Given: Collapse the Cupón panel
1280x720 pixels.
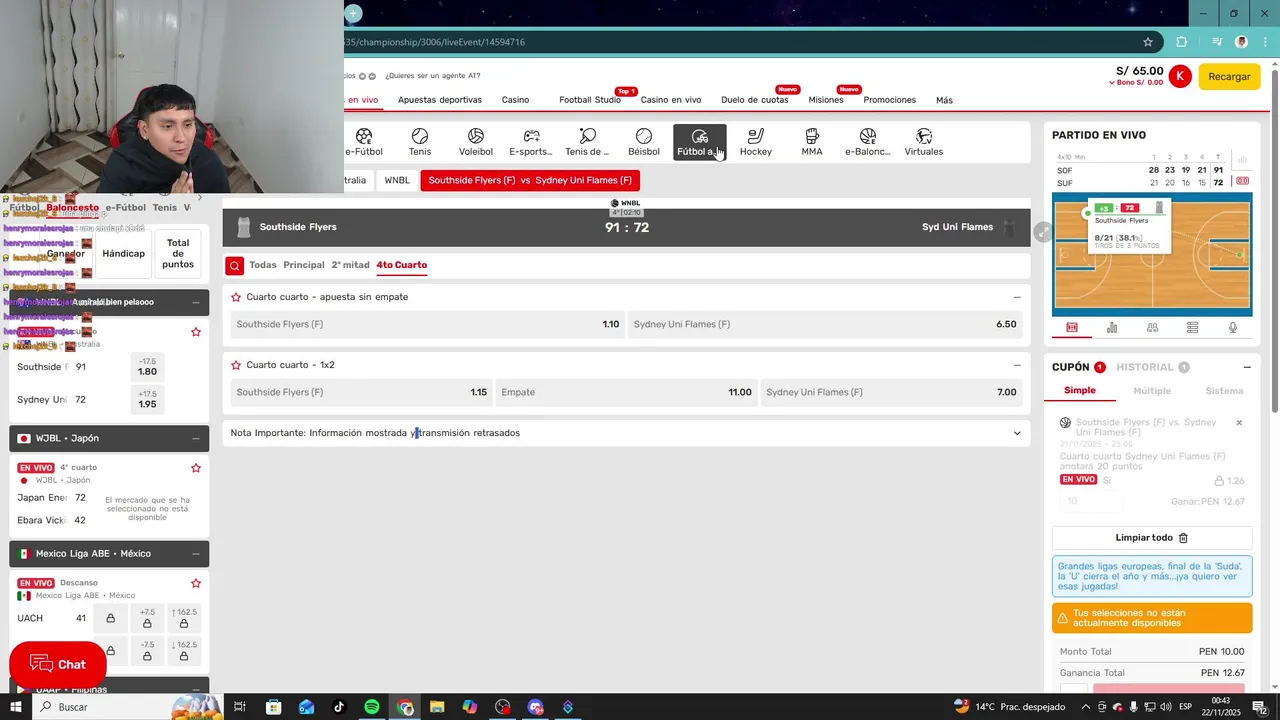Looking at the screenshot, I should point(1247,367).
